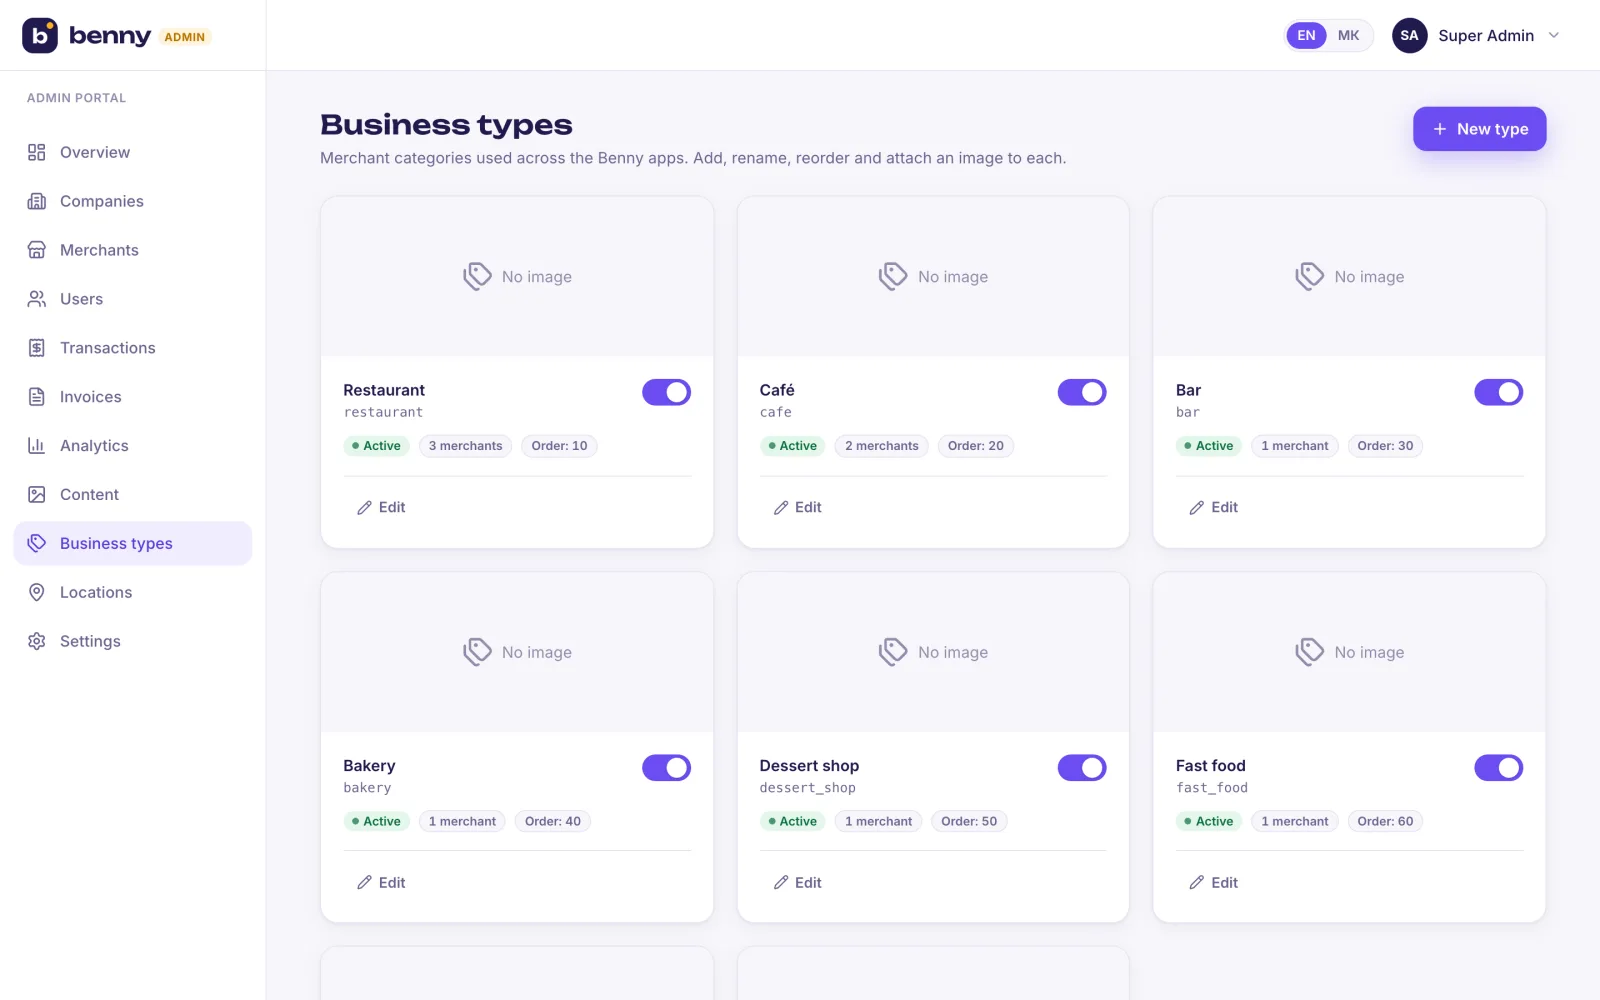Image resolution: width=1600 pixels, height=1000 pixels.
Task: Click the Active status badge on Bar
Action: tap(1209, 446)
